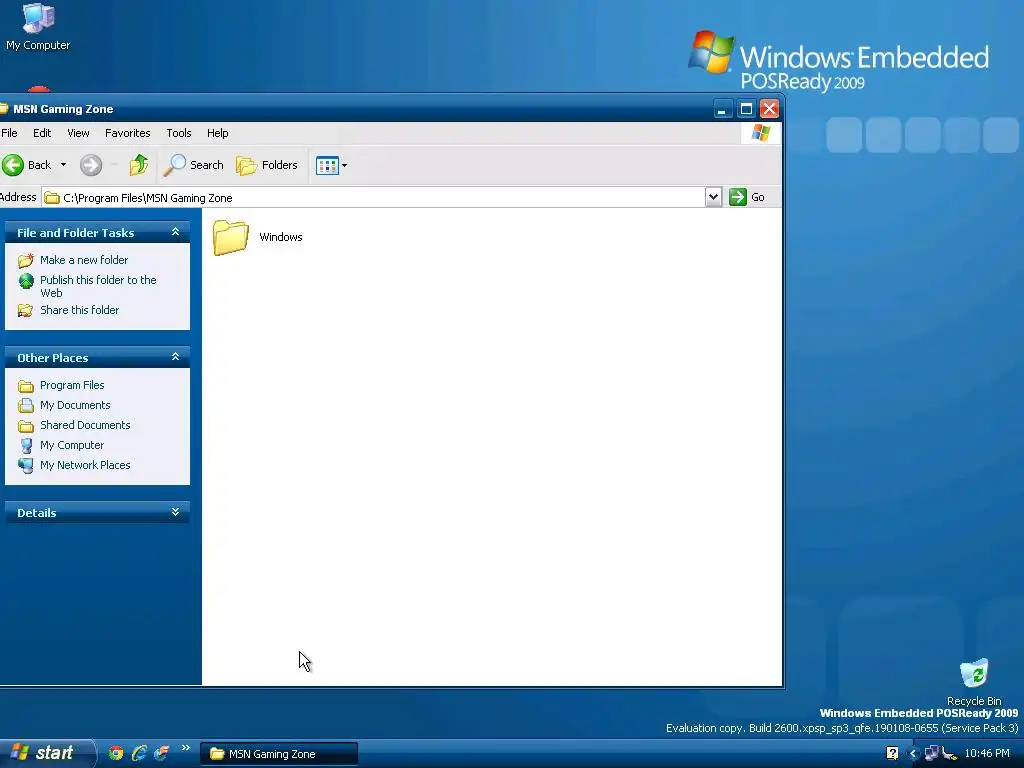Open the Search magnifier tool

tap(193, 165)
